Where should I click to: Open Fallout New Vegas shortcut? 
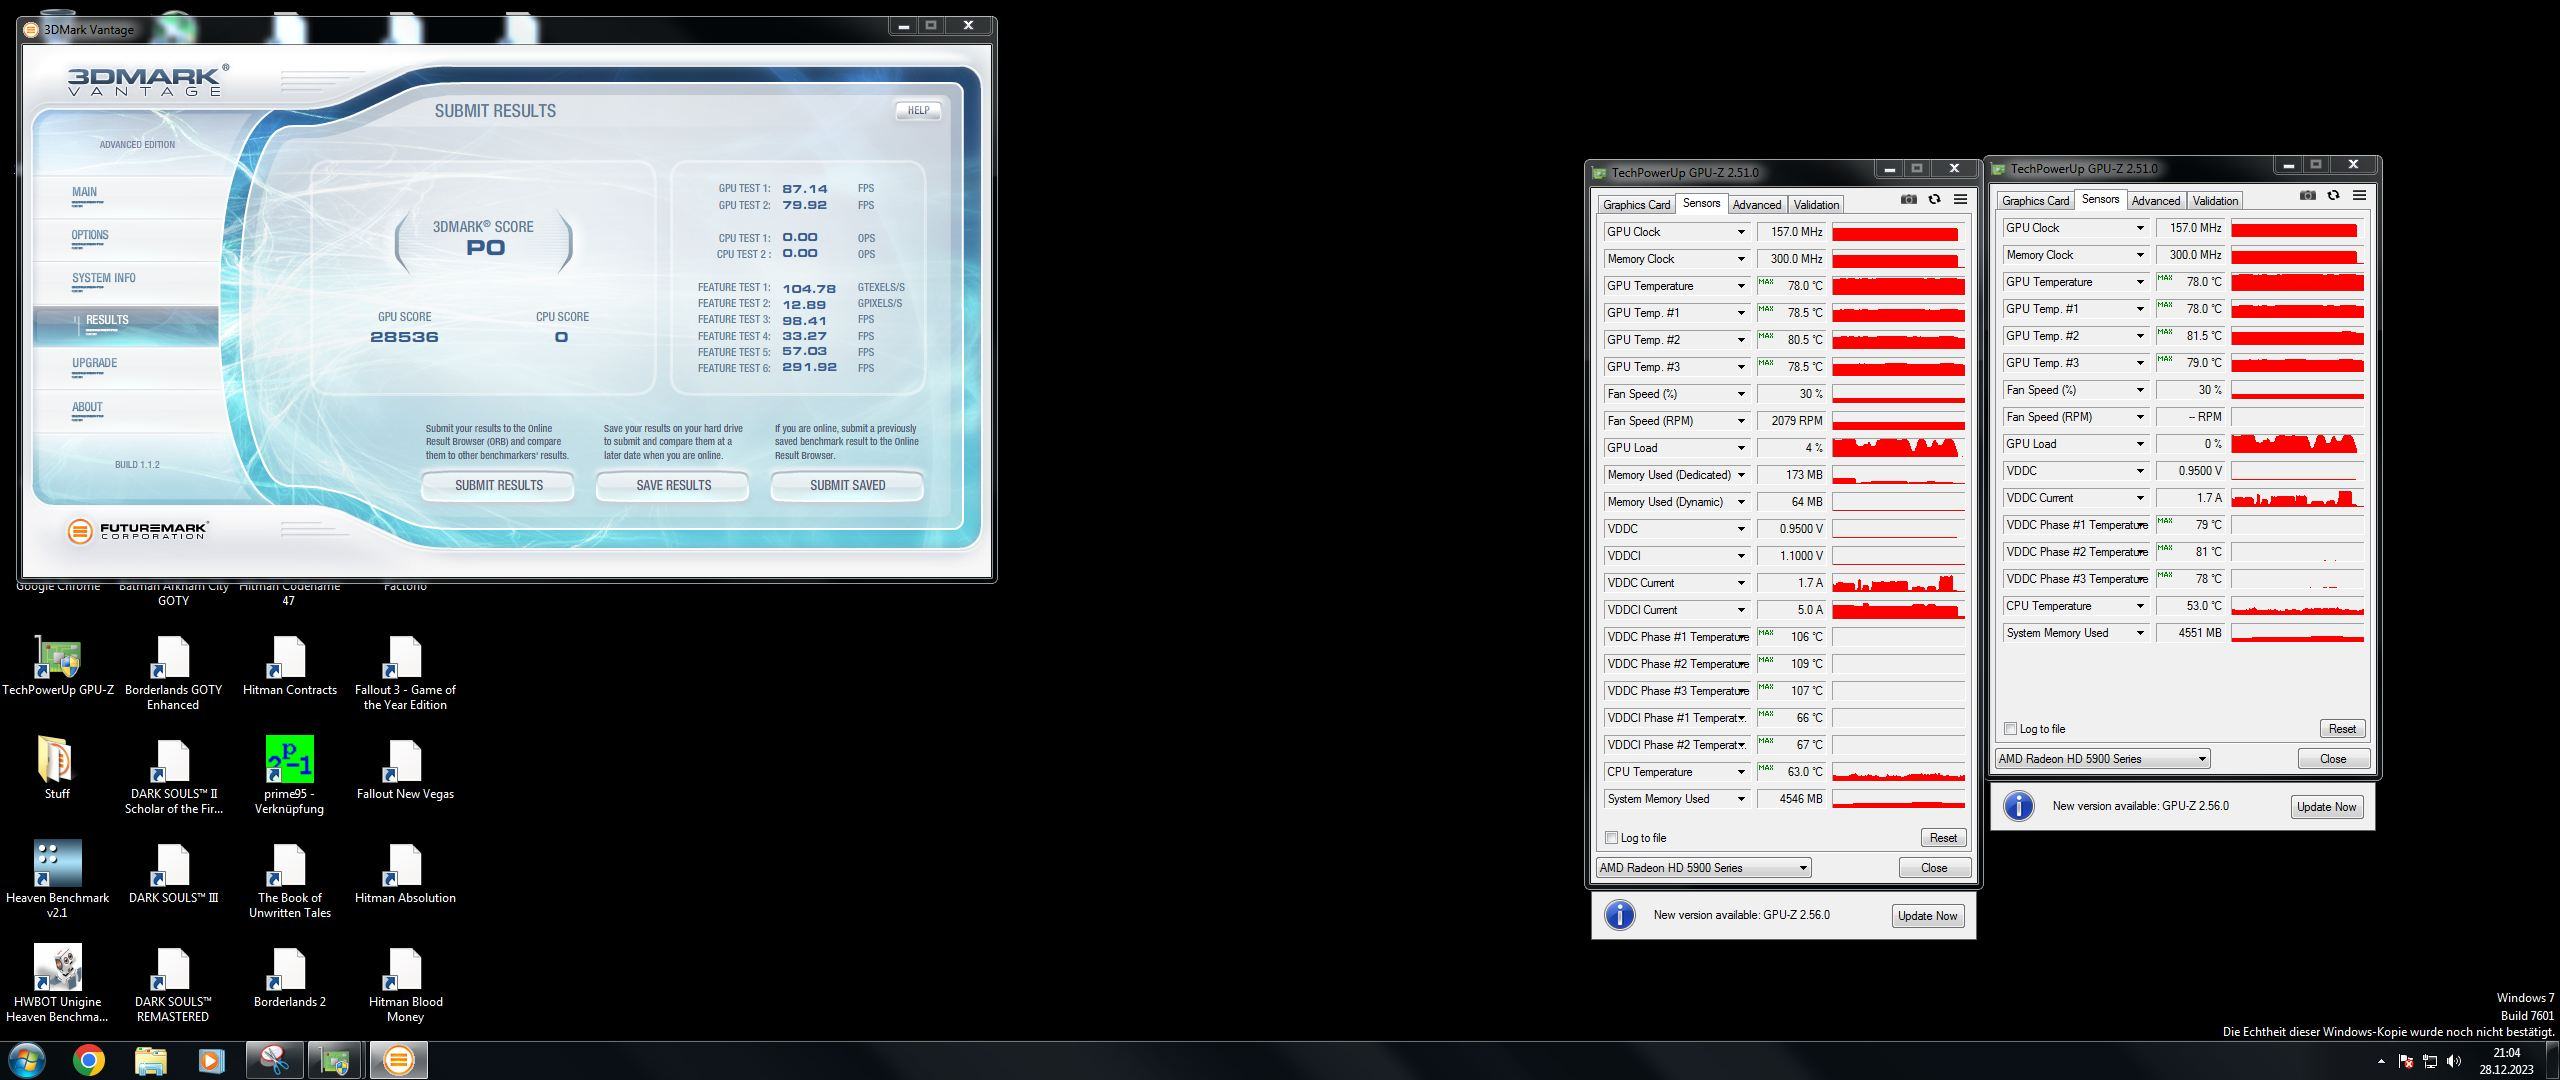click(405, 769)
